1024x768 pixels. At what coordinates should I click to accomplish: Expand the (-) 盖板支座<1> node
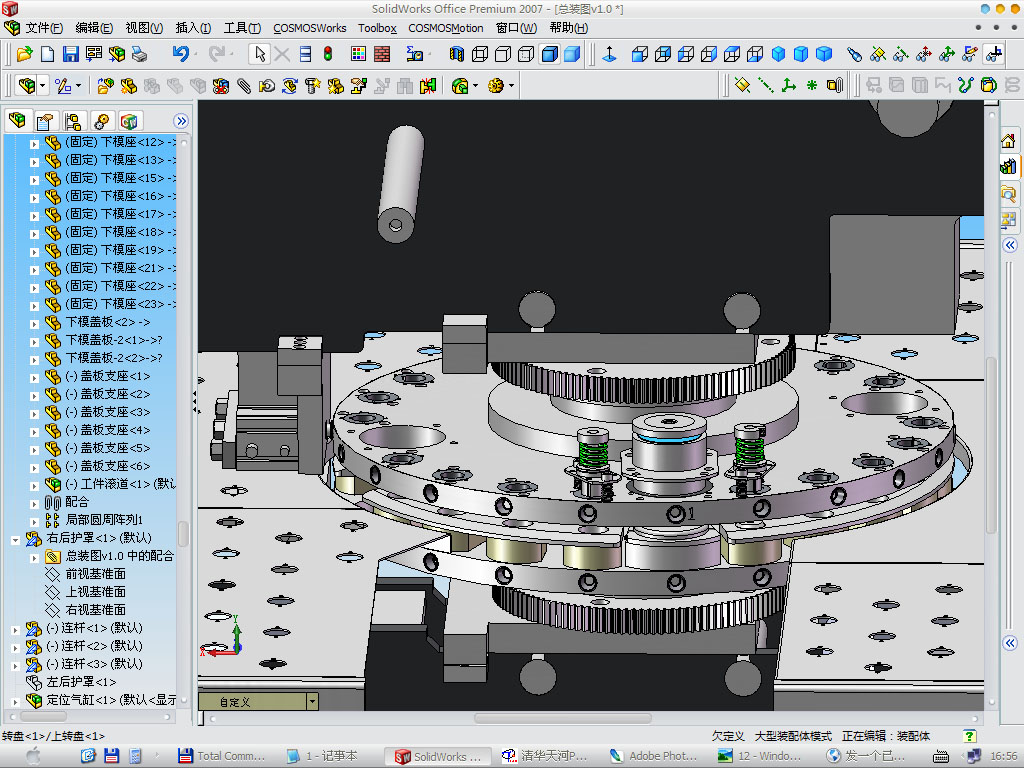point(34,377)
